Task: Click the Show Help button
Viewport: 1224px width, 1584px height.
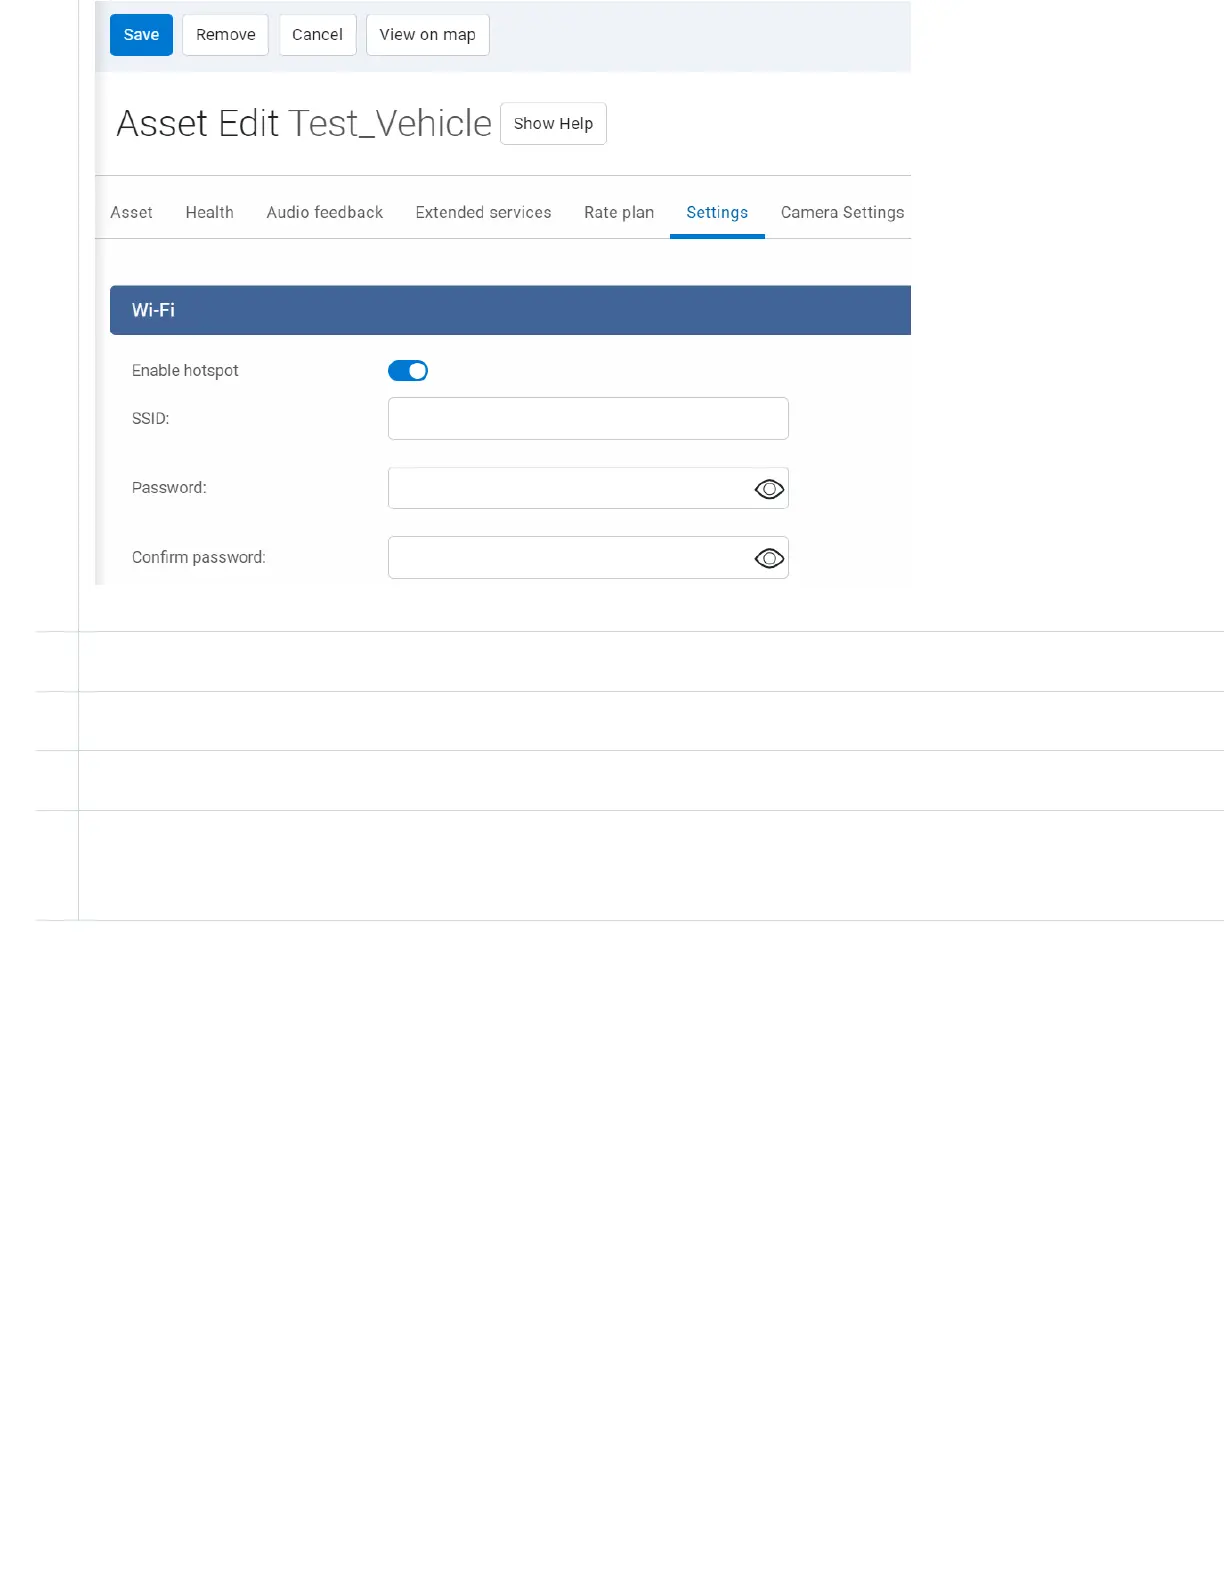Action: (x=553, y=124)
